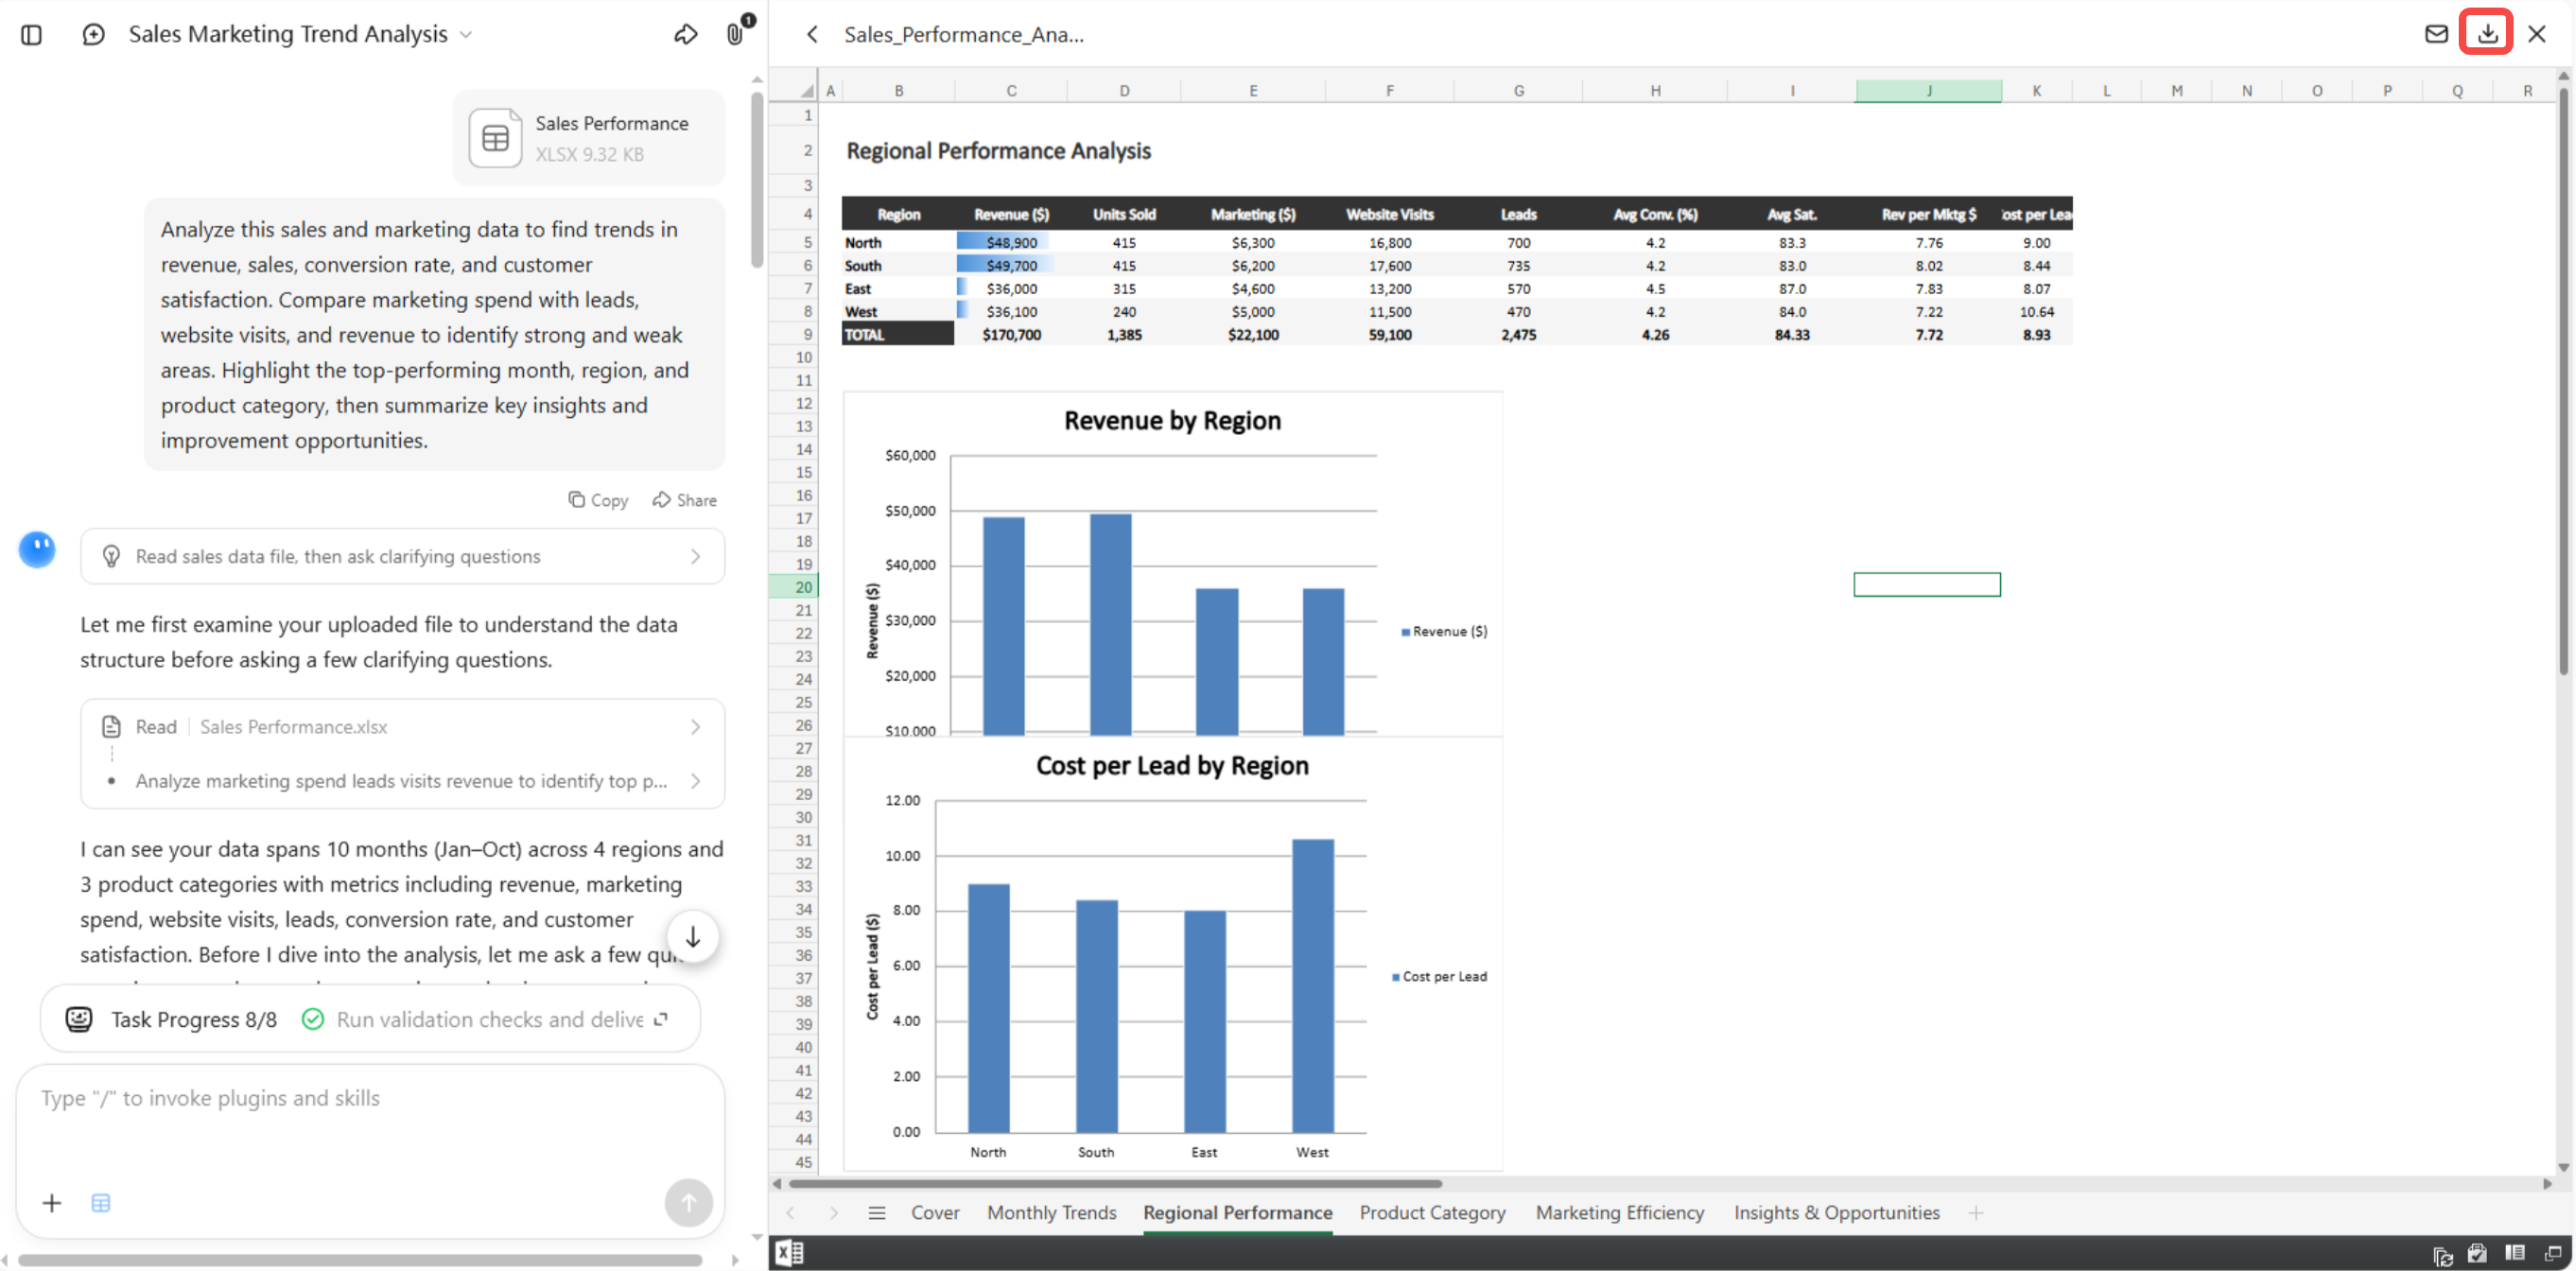Click the South revenue cell $49,700
Image resolution: width=2576 pixels, height=1271 pixels.
(x=1011, y=265)
